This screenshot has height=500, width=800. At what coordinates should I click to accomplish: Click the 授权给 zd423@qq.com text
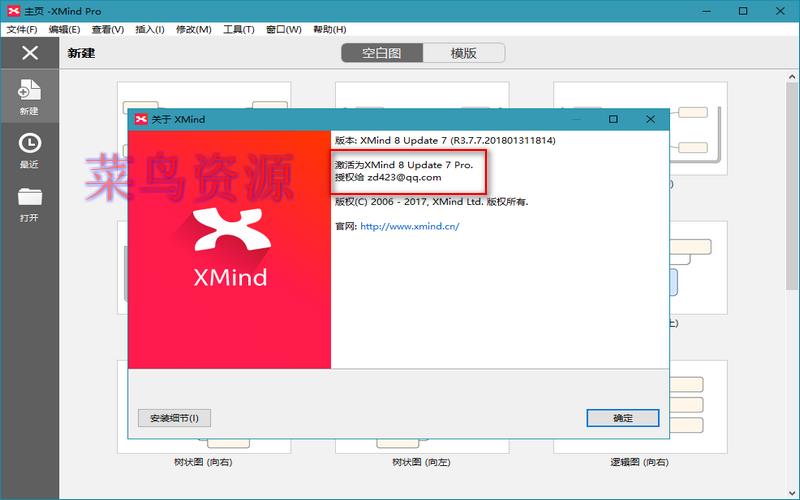point(388,178)
